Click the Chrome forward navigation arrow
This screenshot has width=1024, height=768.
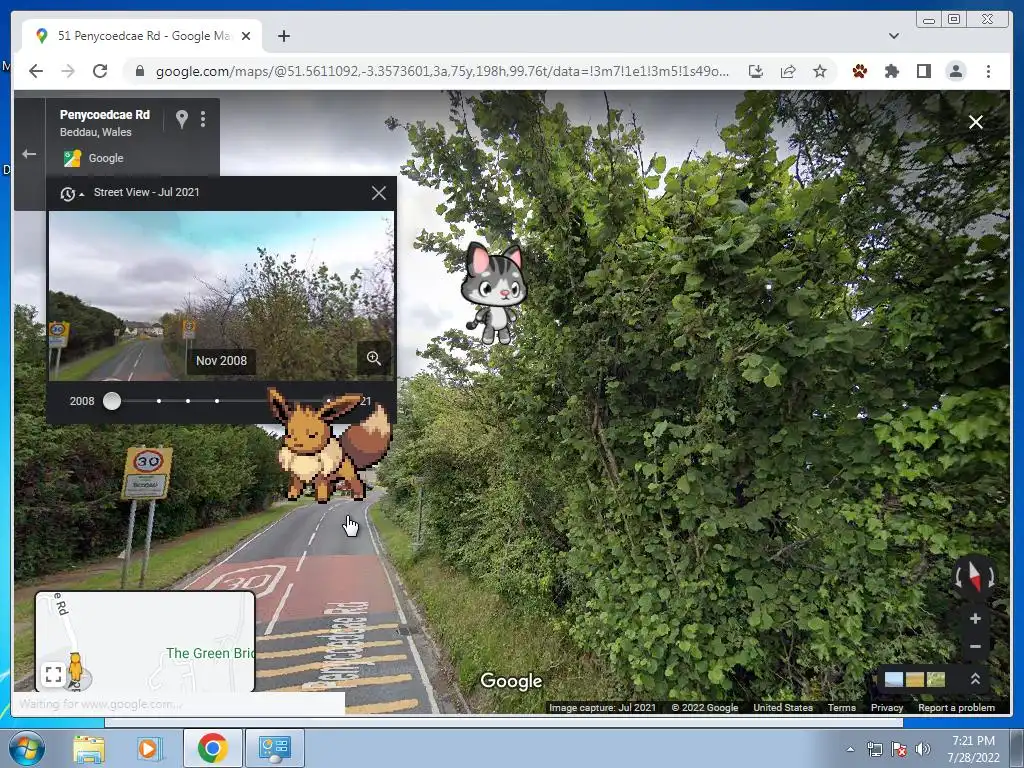(68, 71)
